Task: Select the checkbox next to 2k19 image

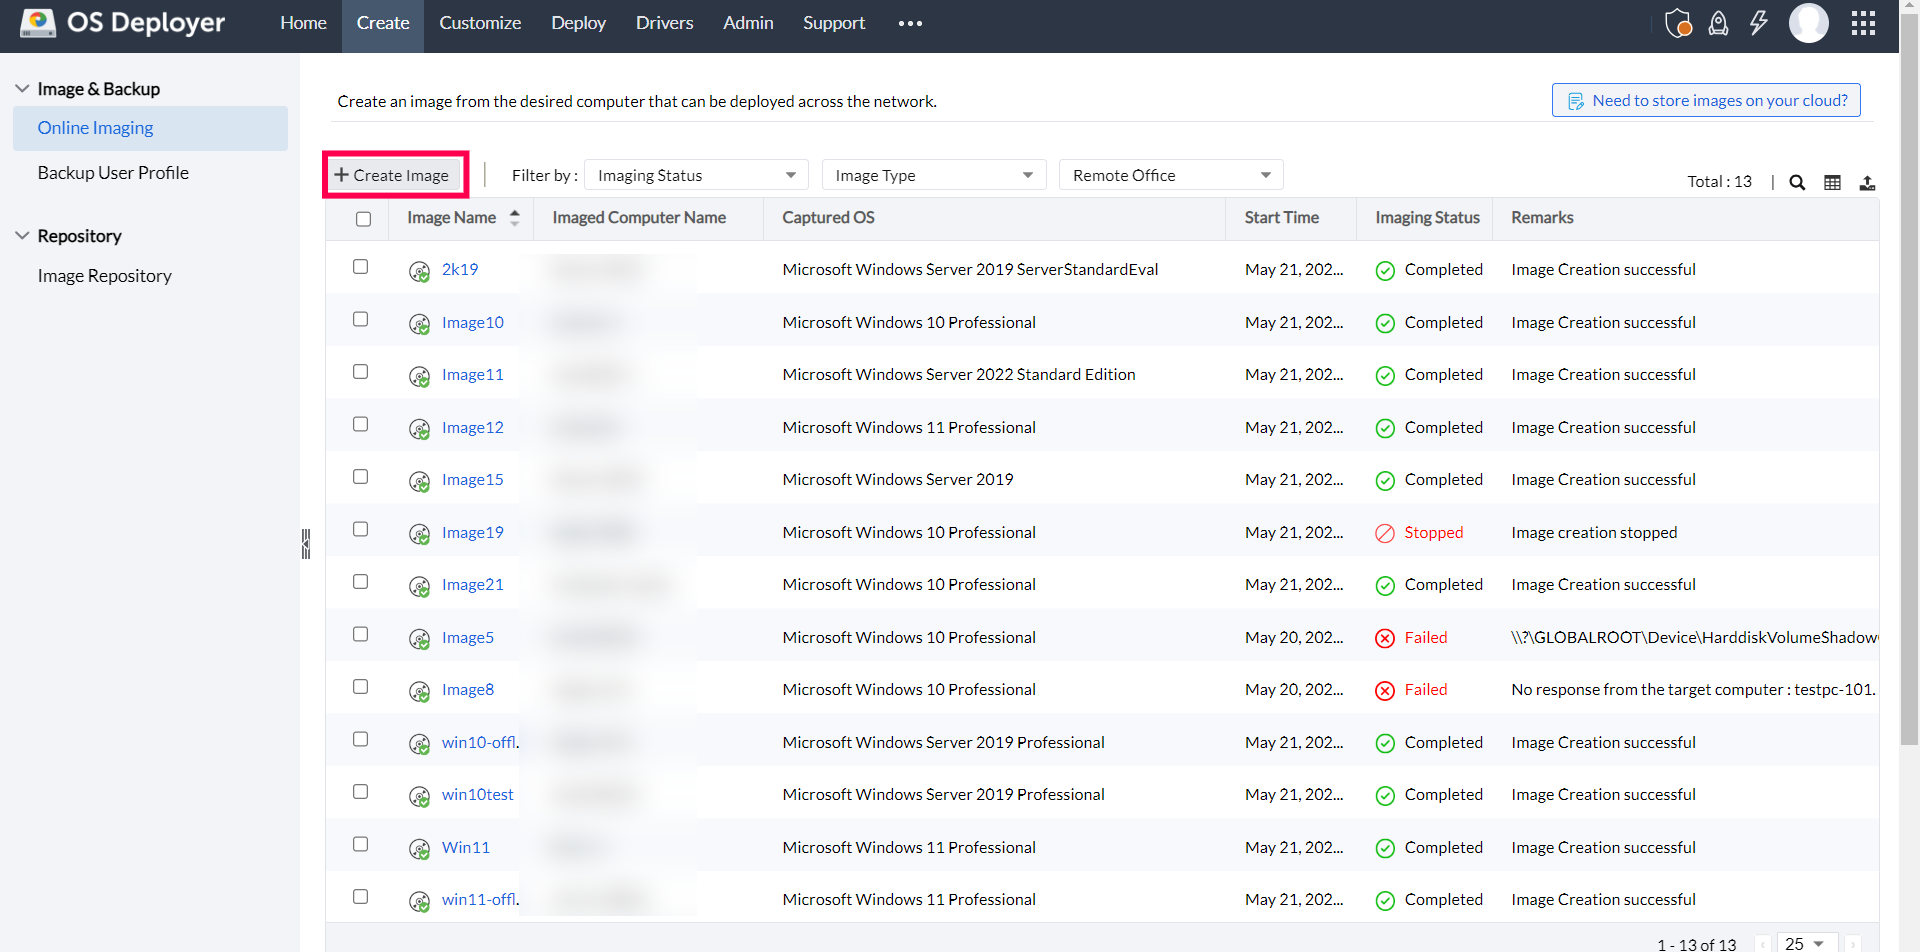Action: (x=360, y=266)
